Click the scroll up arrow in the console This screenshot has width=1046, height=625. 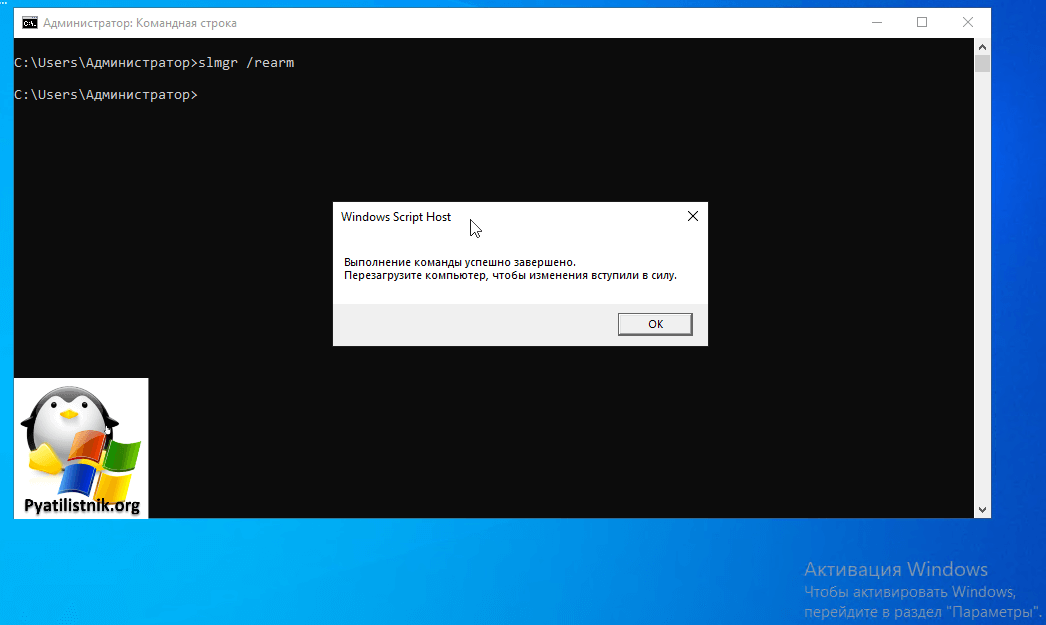[x=982, y=47]
